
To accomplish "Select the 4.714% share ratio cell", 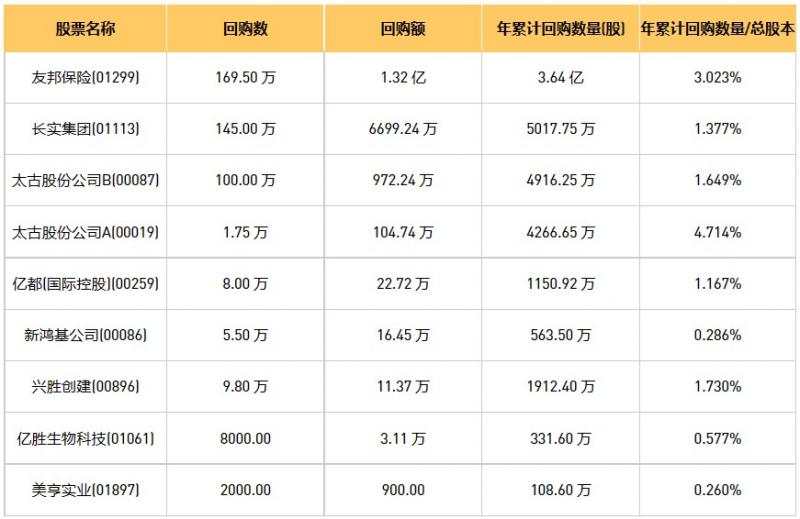I will [x=717, y=232].
